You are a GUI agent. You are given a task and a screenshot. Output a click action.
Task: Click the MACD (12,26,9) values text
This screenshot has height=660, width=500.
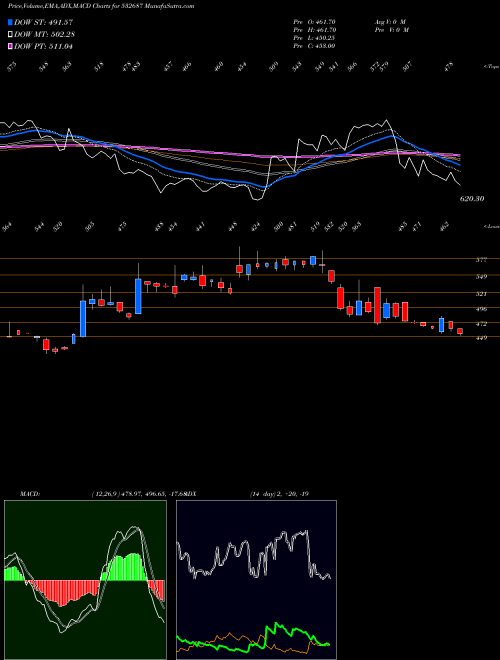pyautogui.click(x=139, y=494)
